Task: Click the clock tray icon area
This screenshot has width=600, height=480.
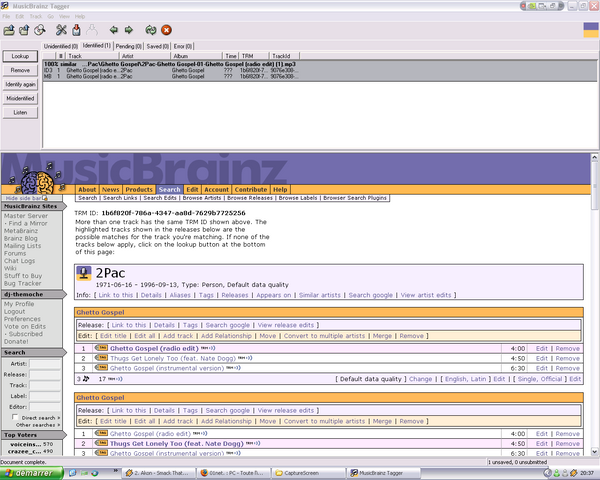Action: pos(586,473)
